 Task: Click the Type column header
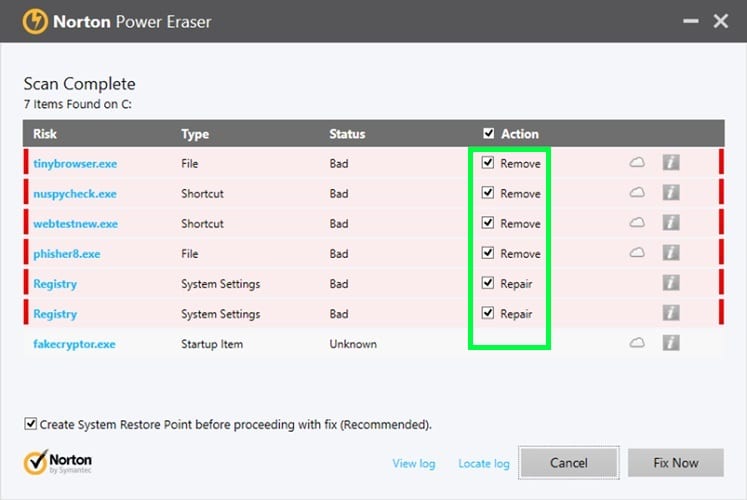(x=195, y=134)
